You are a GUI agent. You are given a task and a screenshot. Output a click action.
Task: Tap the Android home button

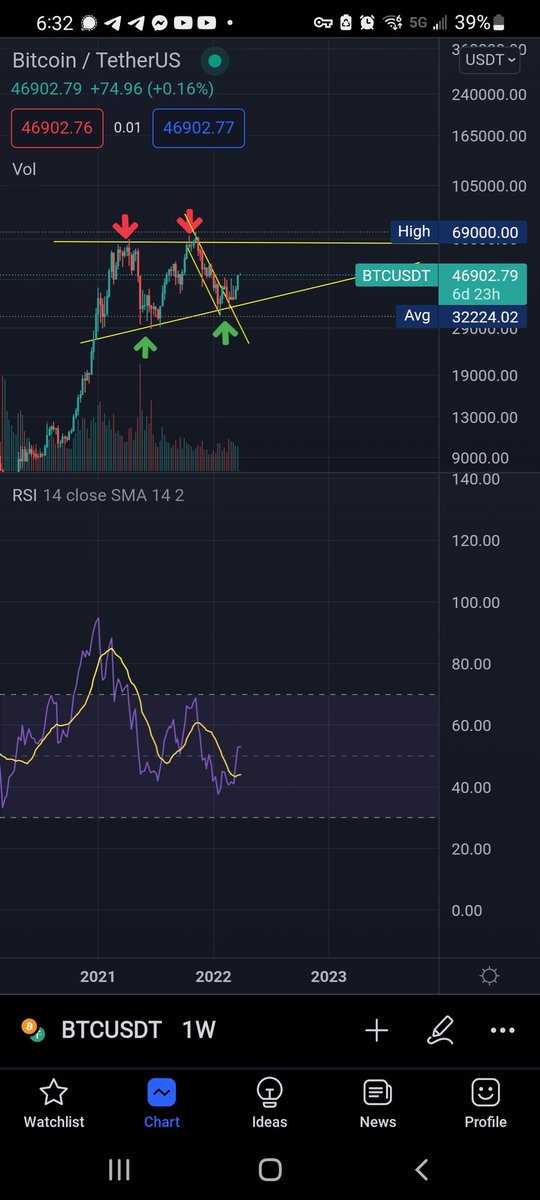coord(270,1170)
